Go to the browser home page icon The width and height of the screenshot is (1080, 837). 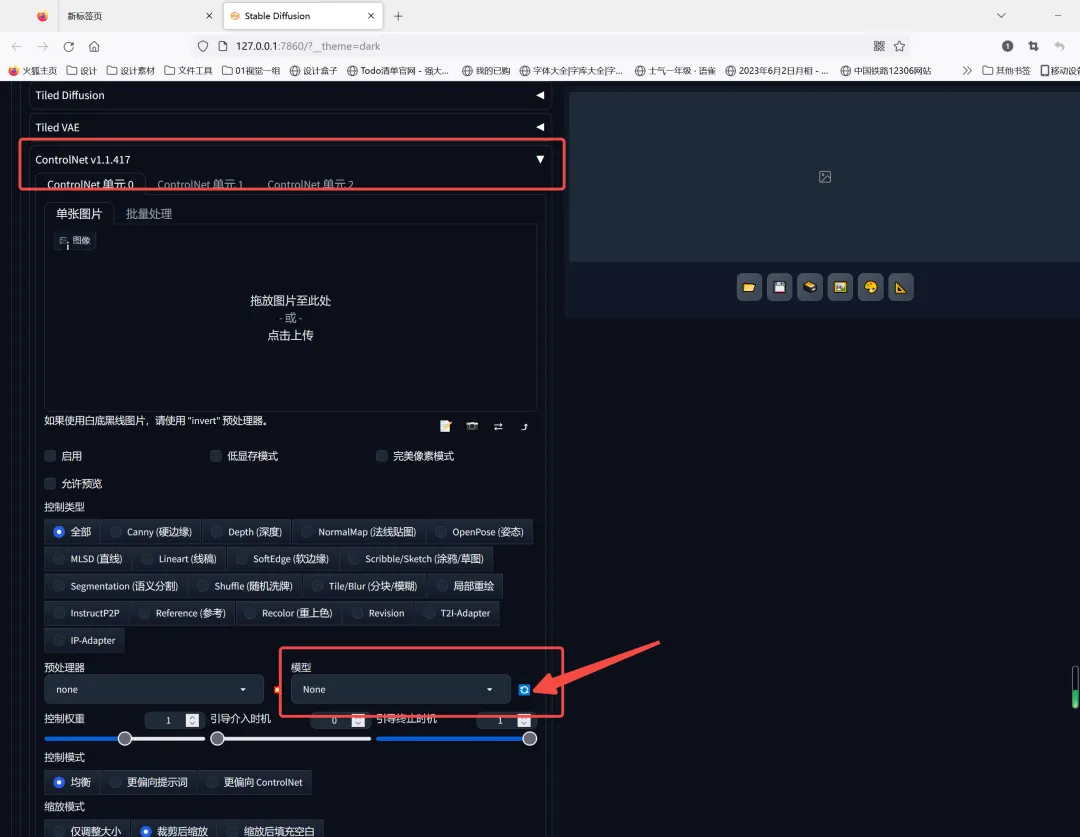coord(94,46)
